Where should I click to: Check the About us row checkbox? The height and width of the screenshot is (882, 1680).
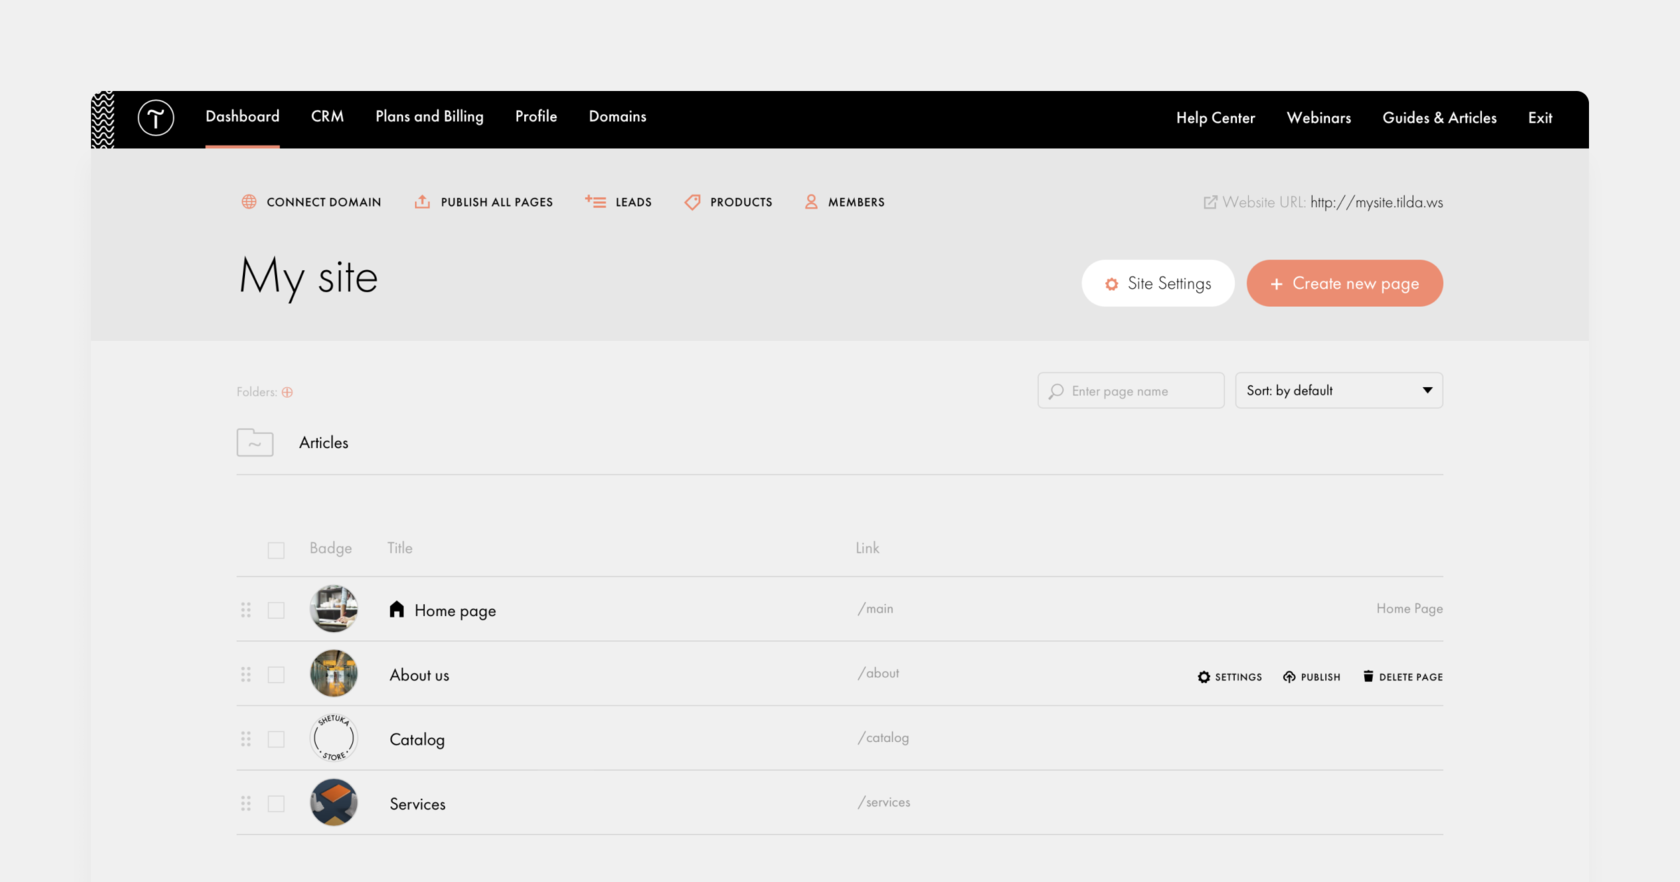pyautogui.click(x=276, y=675)
